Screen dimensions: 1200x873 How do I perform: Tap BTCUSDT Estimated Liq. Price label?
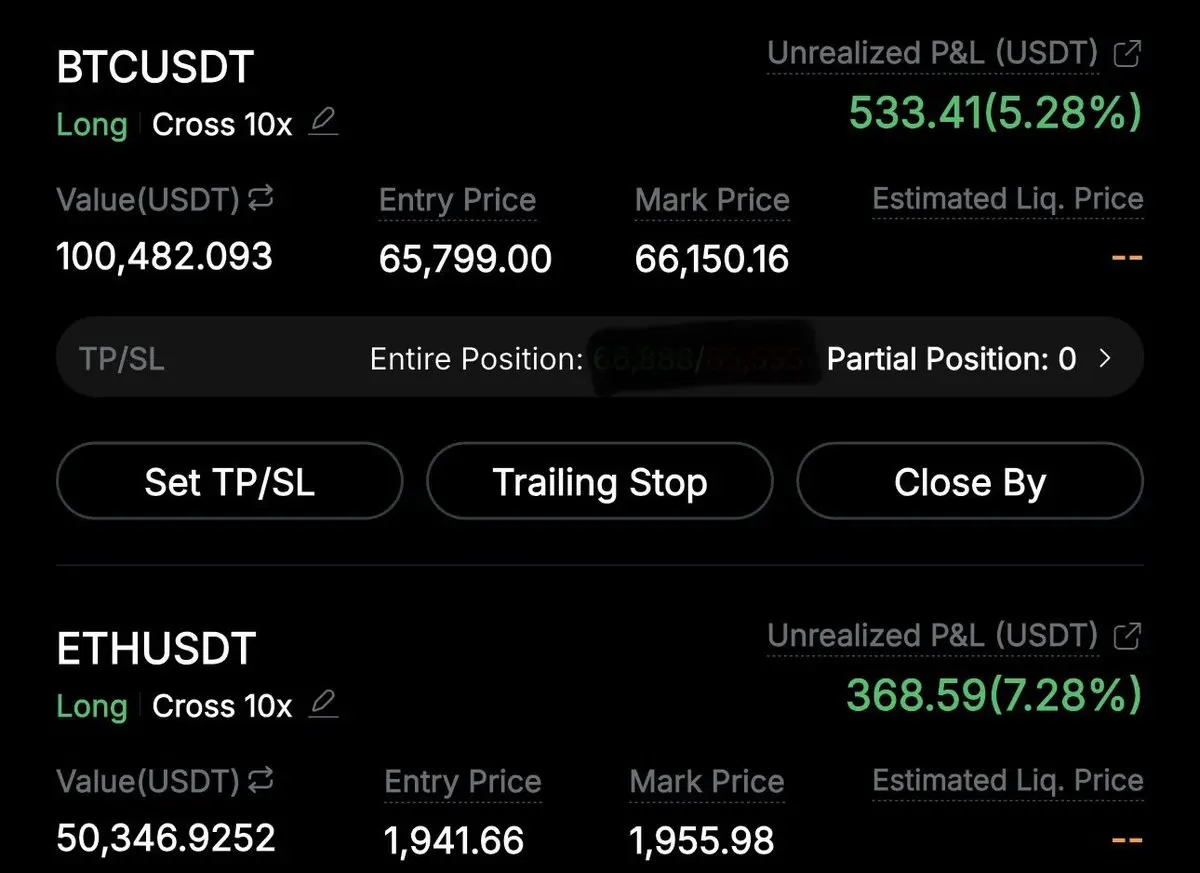tap(1007, 199)
